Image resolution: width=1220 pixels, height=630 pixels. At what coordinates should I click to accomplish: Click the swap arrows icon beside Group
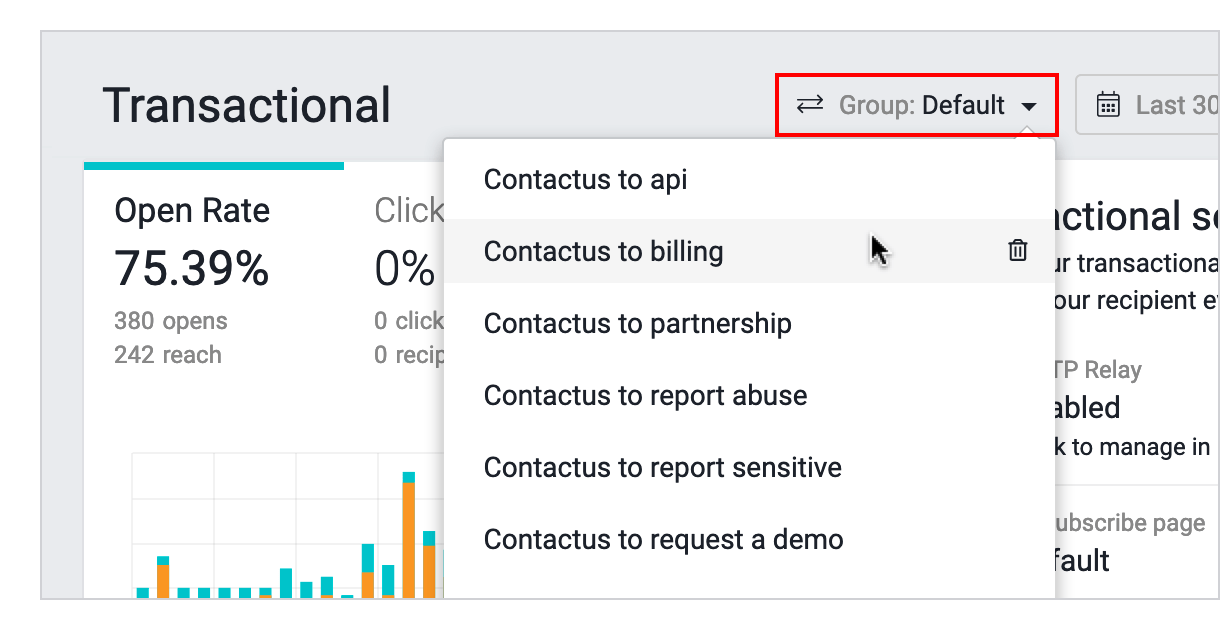click(810, 104)
